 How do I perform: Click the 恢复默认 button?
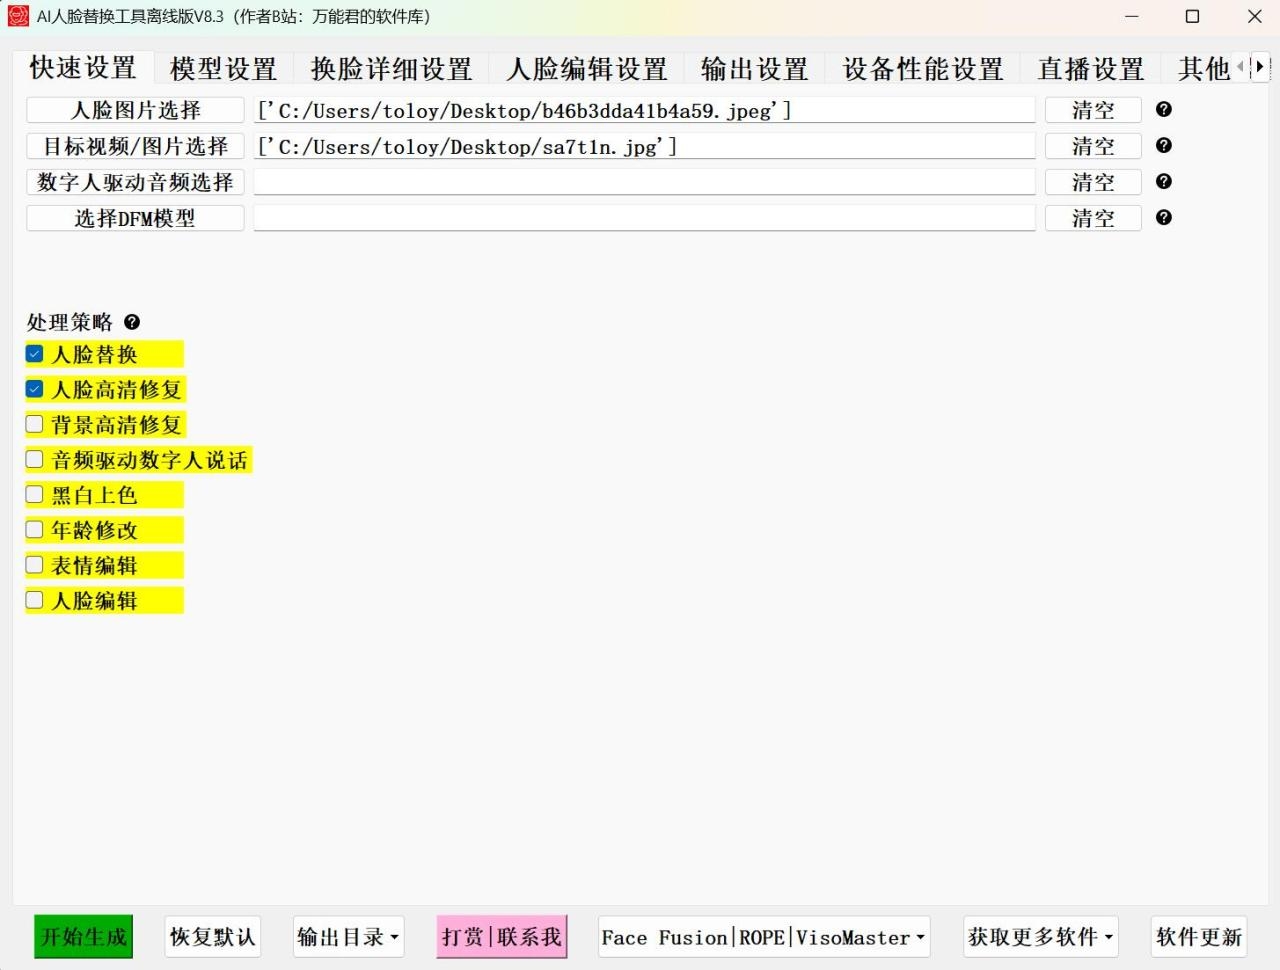pos(213,937)
